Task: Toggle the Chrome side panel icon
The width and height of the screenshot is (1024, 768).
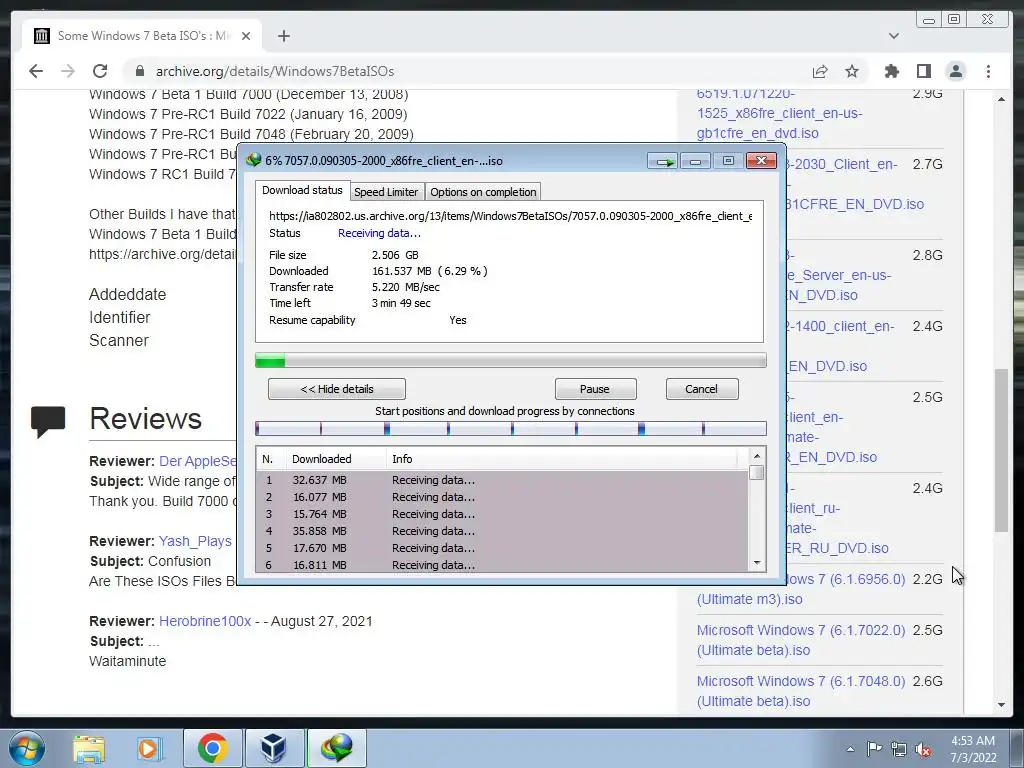Action: [x=923, y=71]
